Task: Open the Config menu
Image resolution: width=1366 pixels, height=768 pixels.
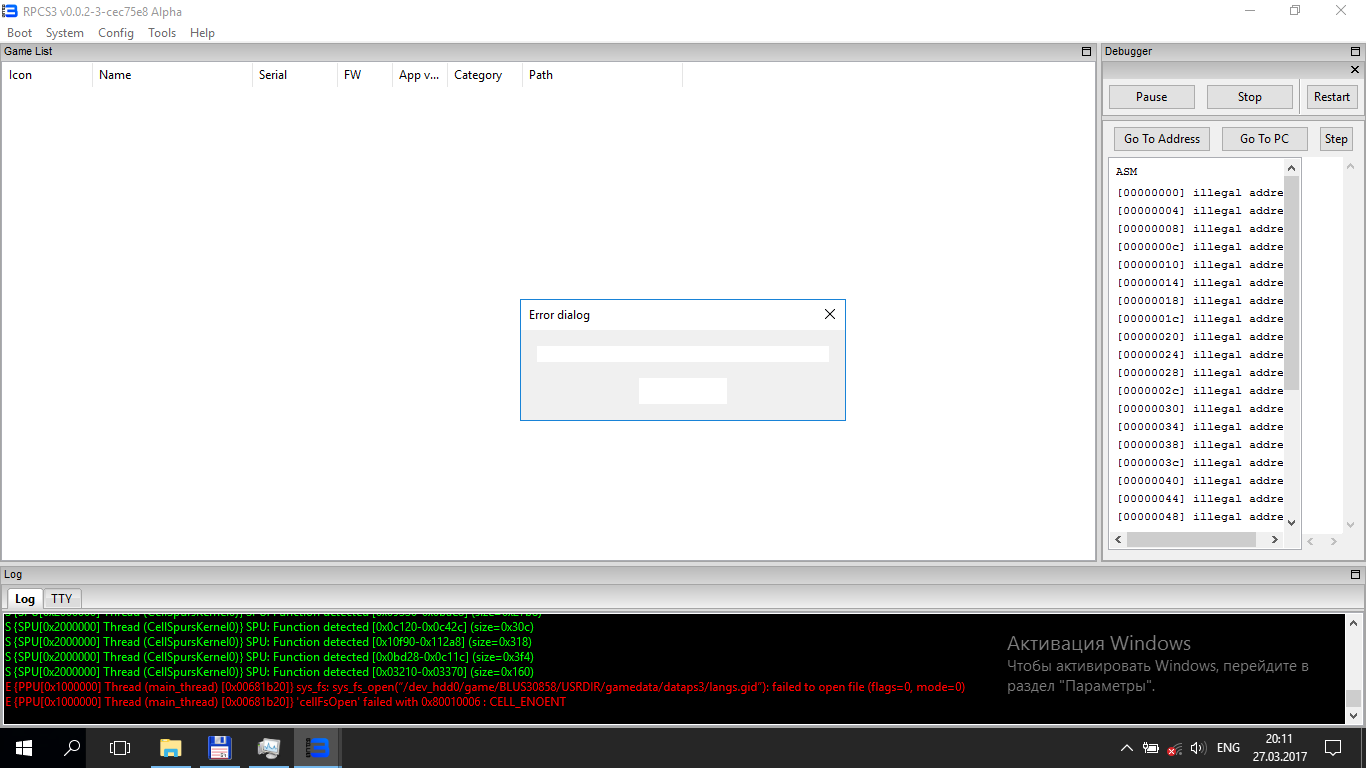Action: (x=116, y=33)
